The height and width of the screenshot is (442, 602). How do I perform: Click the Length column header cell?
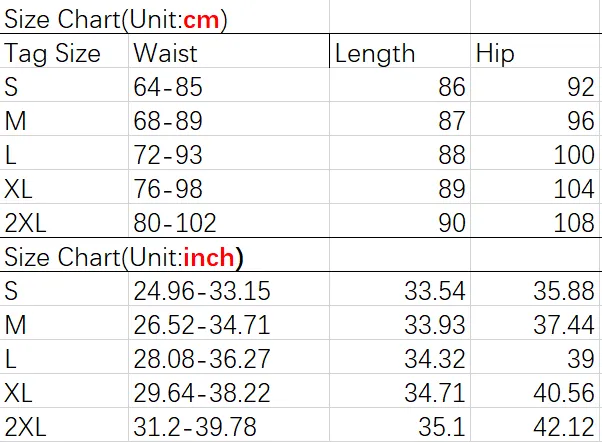[400, 51]
